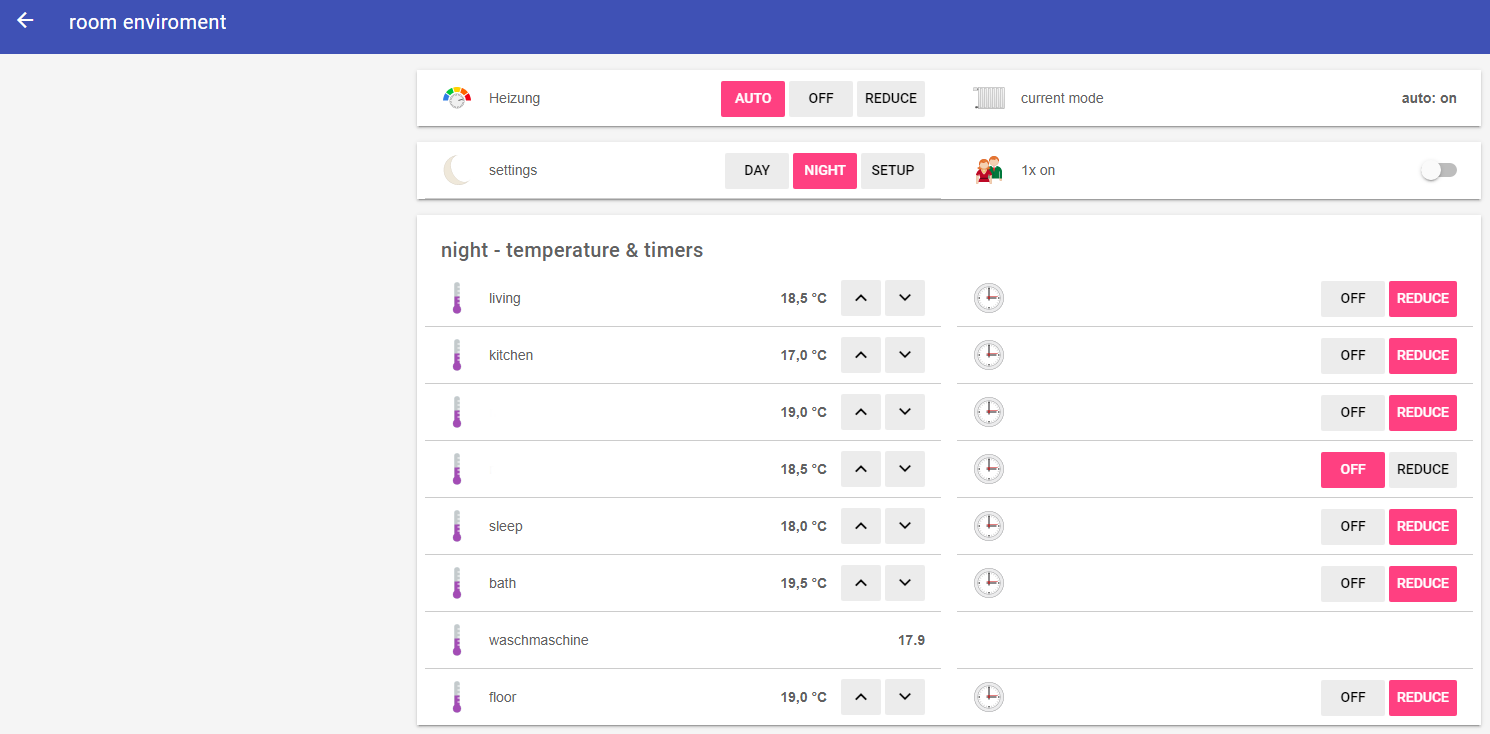Click the clock icon in floor row
The image size is (1490, 734).
click(x=989, y=697)
